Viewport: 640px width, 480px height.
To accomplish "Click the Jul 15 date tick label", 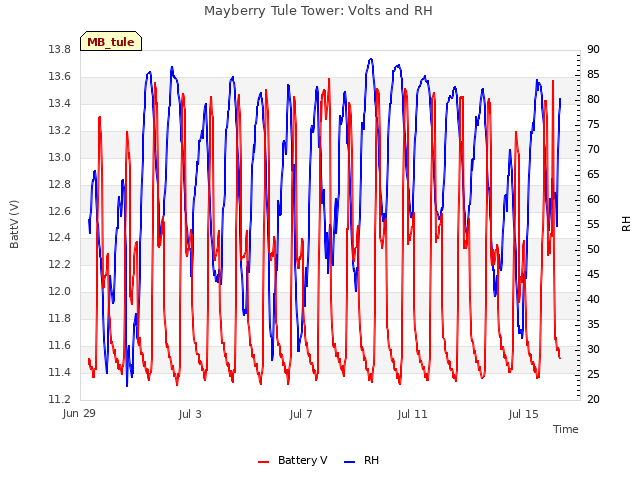I will point(523,414).
